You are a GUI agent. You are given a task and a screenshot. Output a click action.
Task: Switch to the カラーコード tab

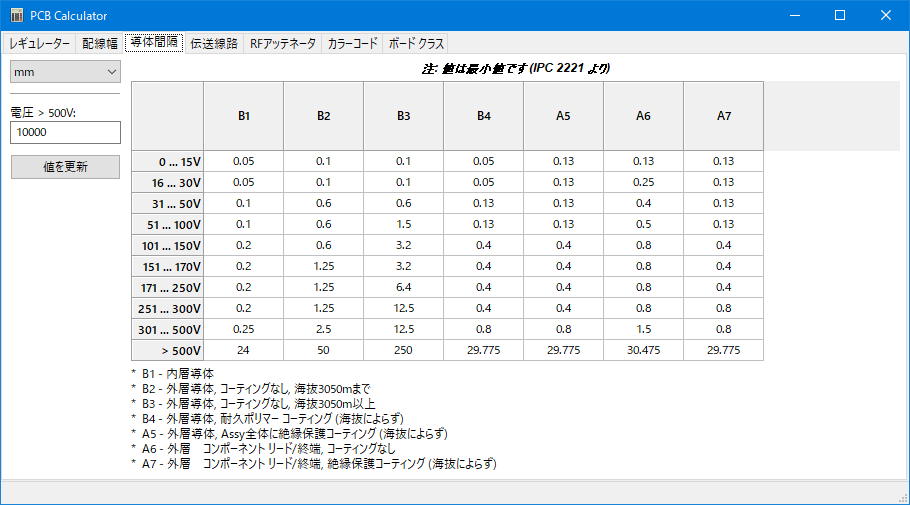(353, 44)
